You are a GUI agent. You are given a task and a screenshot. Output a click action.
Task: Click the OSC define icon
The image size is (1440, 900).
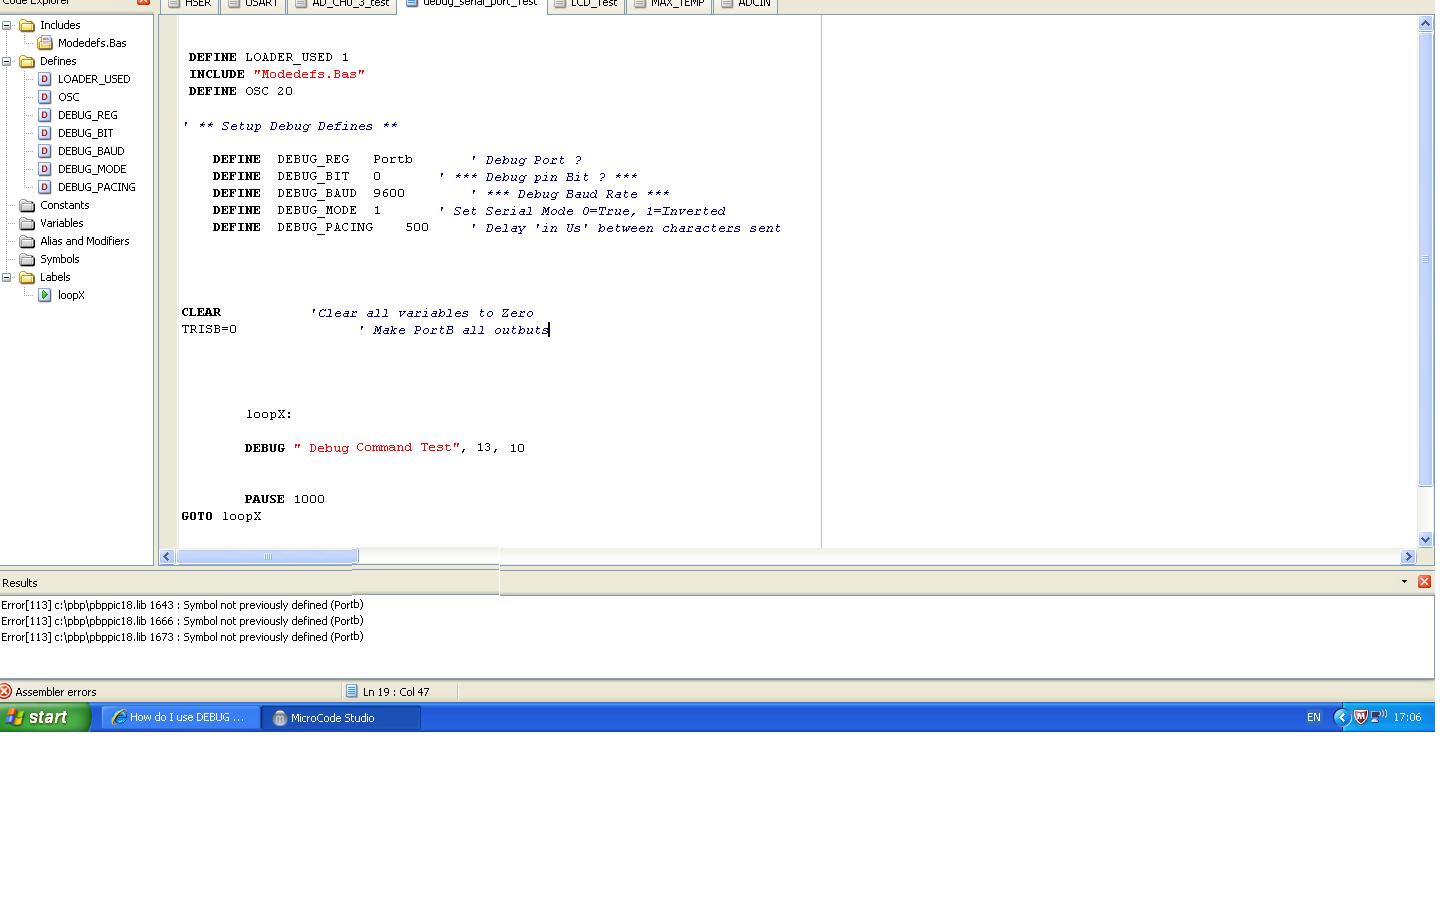pos(44,97)
